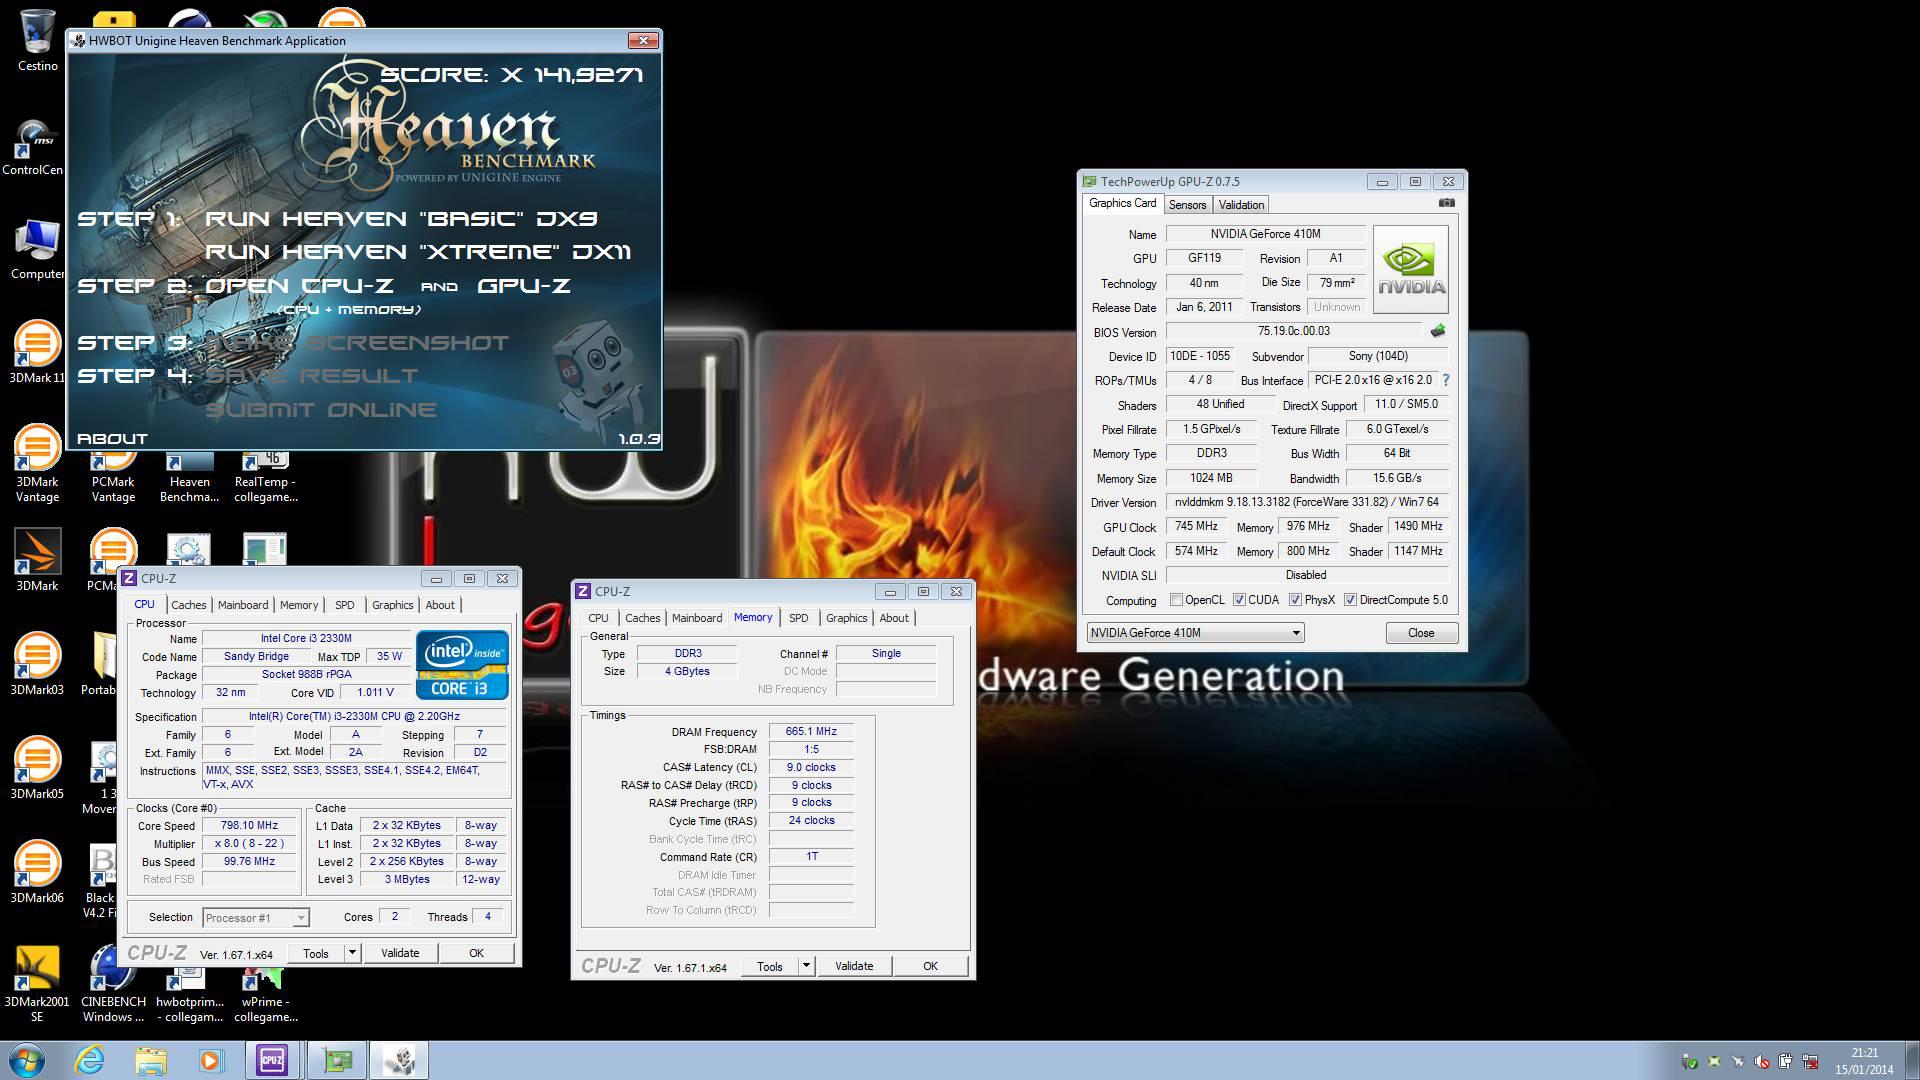Switch to CPU-Z via taskbar button
Viewport: 1920px width, 1080px height.
[272, 1060]
